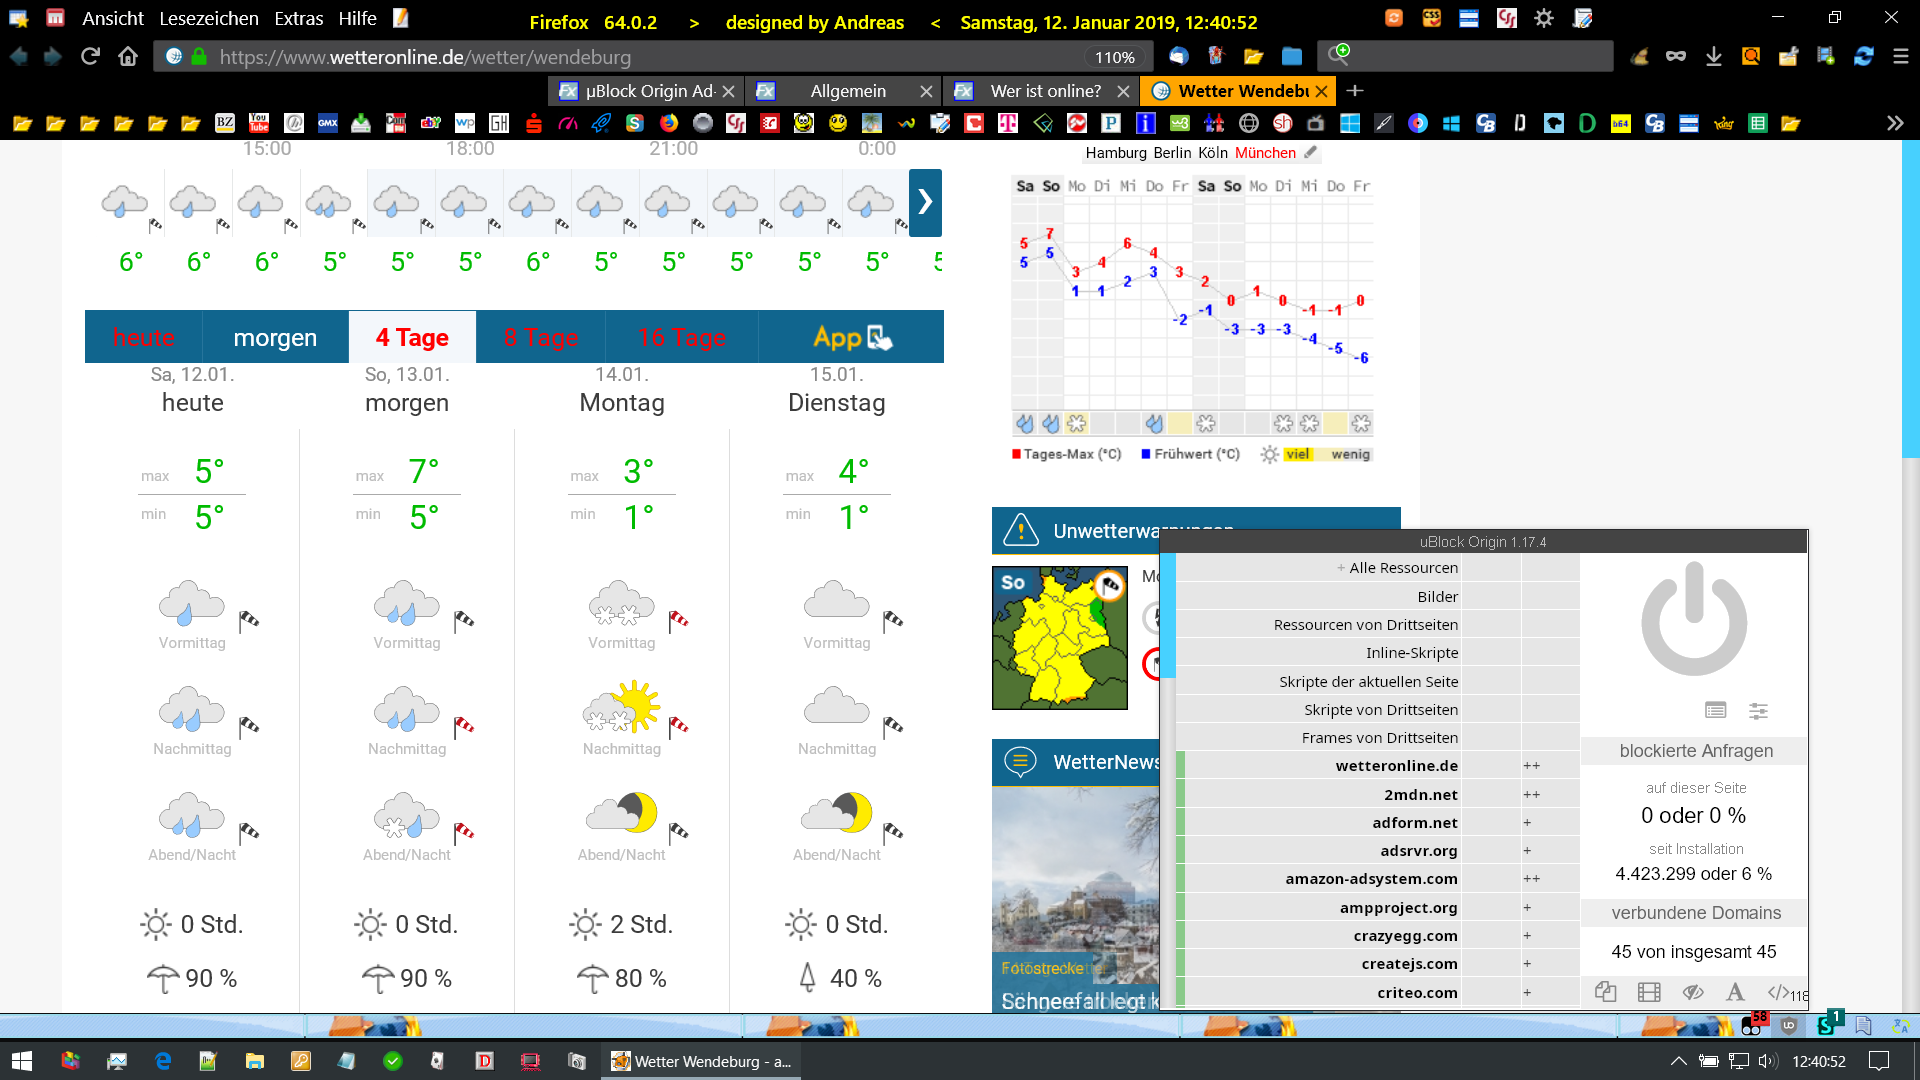Expand Alle Ressourcen plus in uBlock
1920x1080 pixels.
pos(1340,568)
